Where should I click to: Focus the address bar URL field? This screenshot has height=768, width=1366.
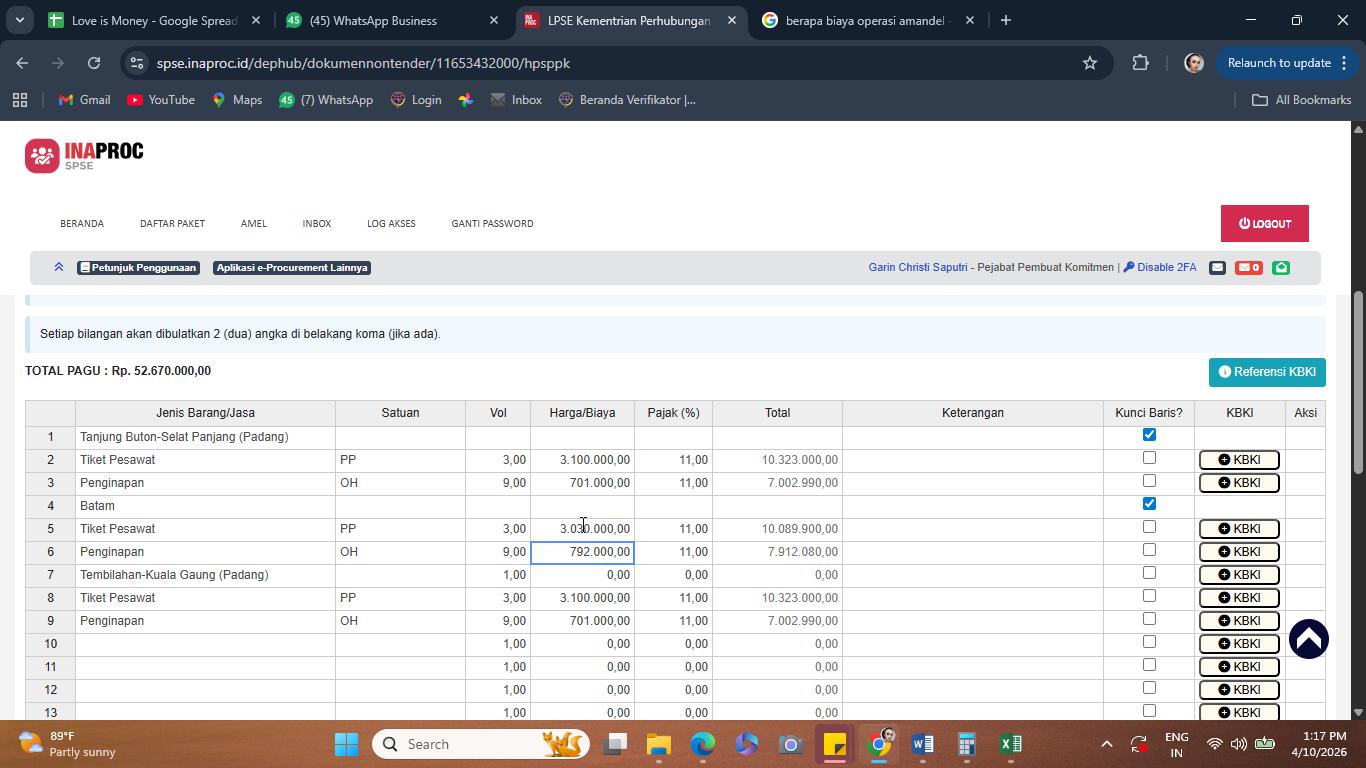click(x=610, y=63)
